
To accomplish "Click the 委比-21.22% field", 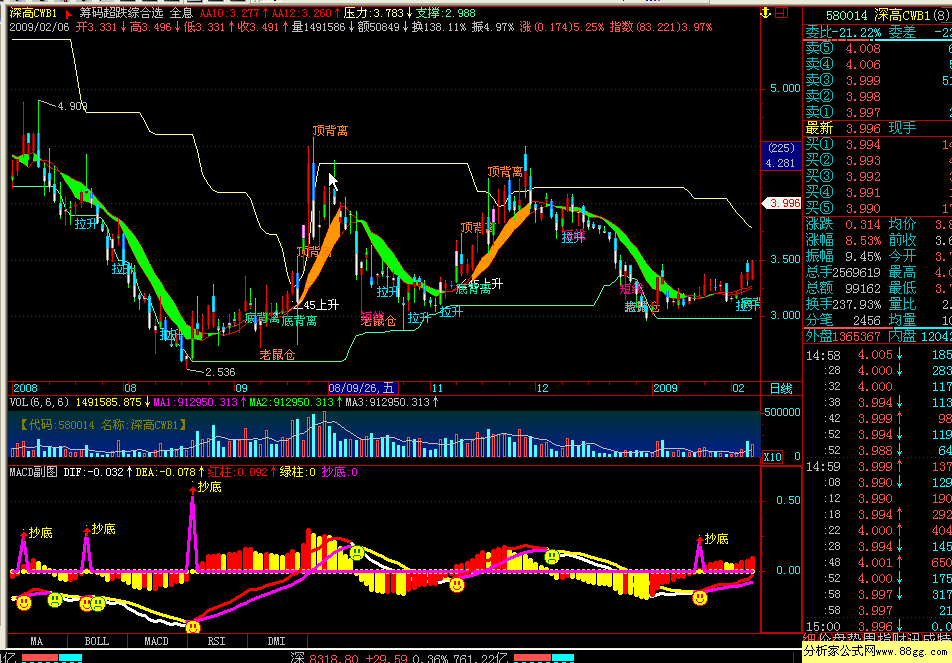I will click(844, 33).
